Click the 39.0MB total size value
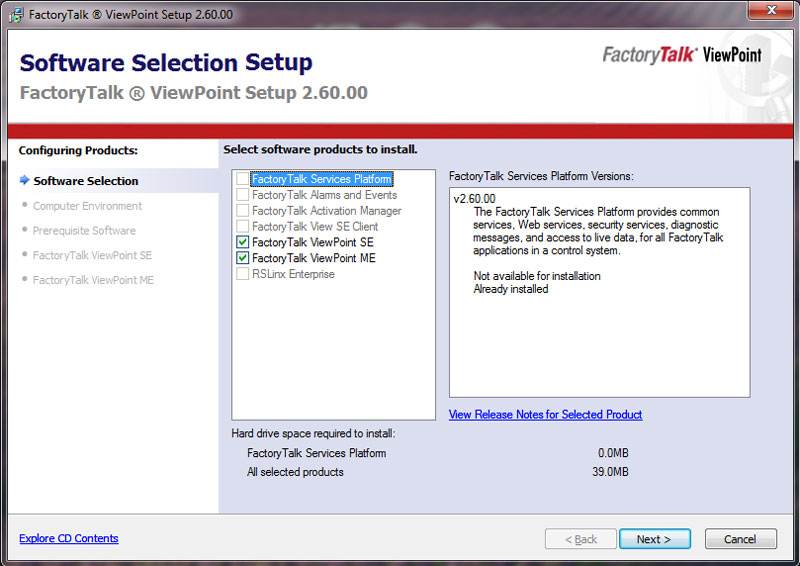This screenshot has width=800, height=566. pos(610,472)
